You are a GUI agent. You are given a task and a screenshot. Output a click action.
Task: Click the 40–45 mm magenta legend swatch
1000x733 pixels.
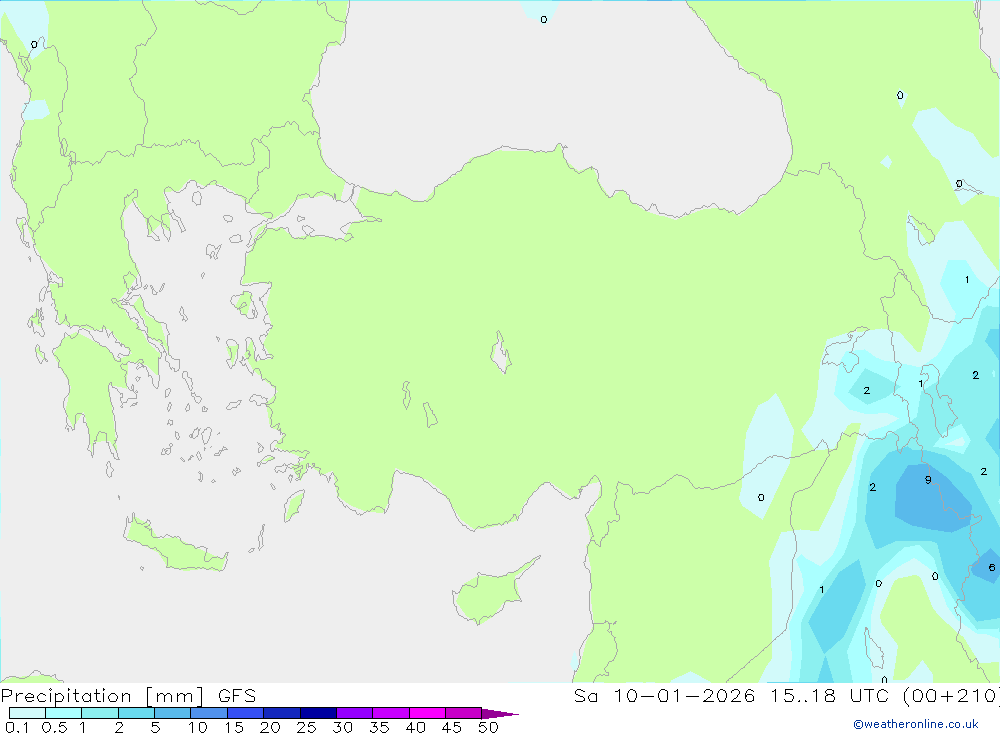pyautogui.click(x=427, y=713)
